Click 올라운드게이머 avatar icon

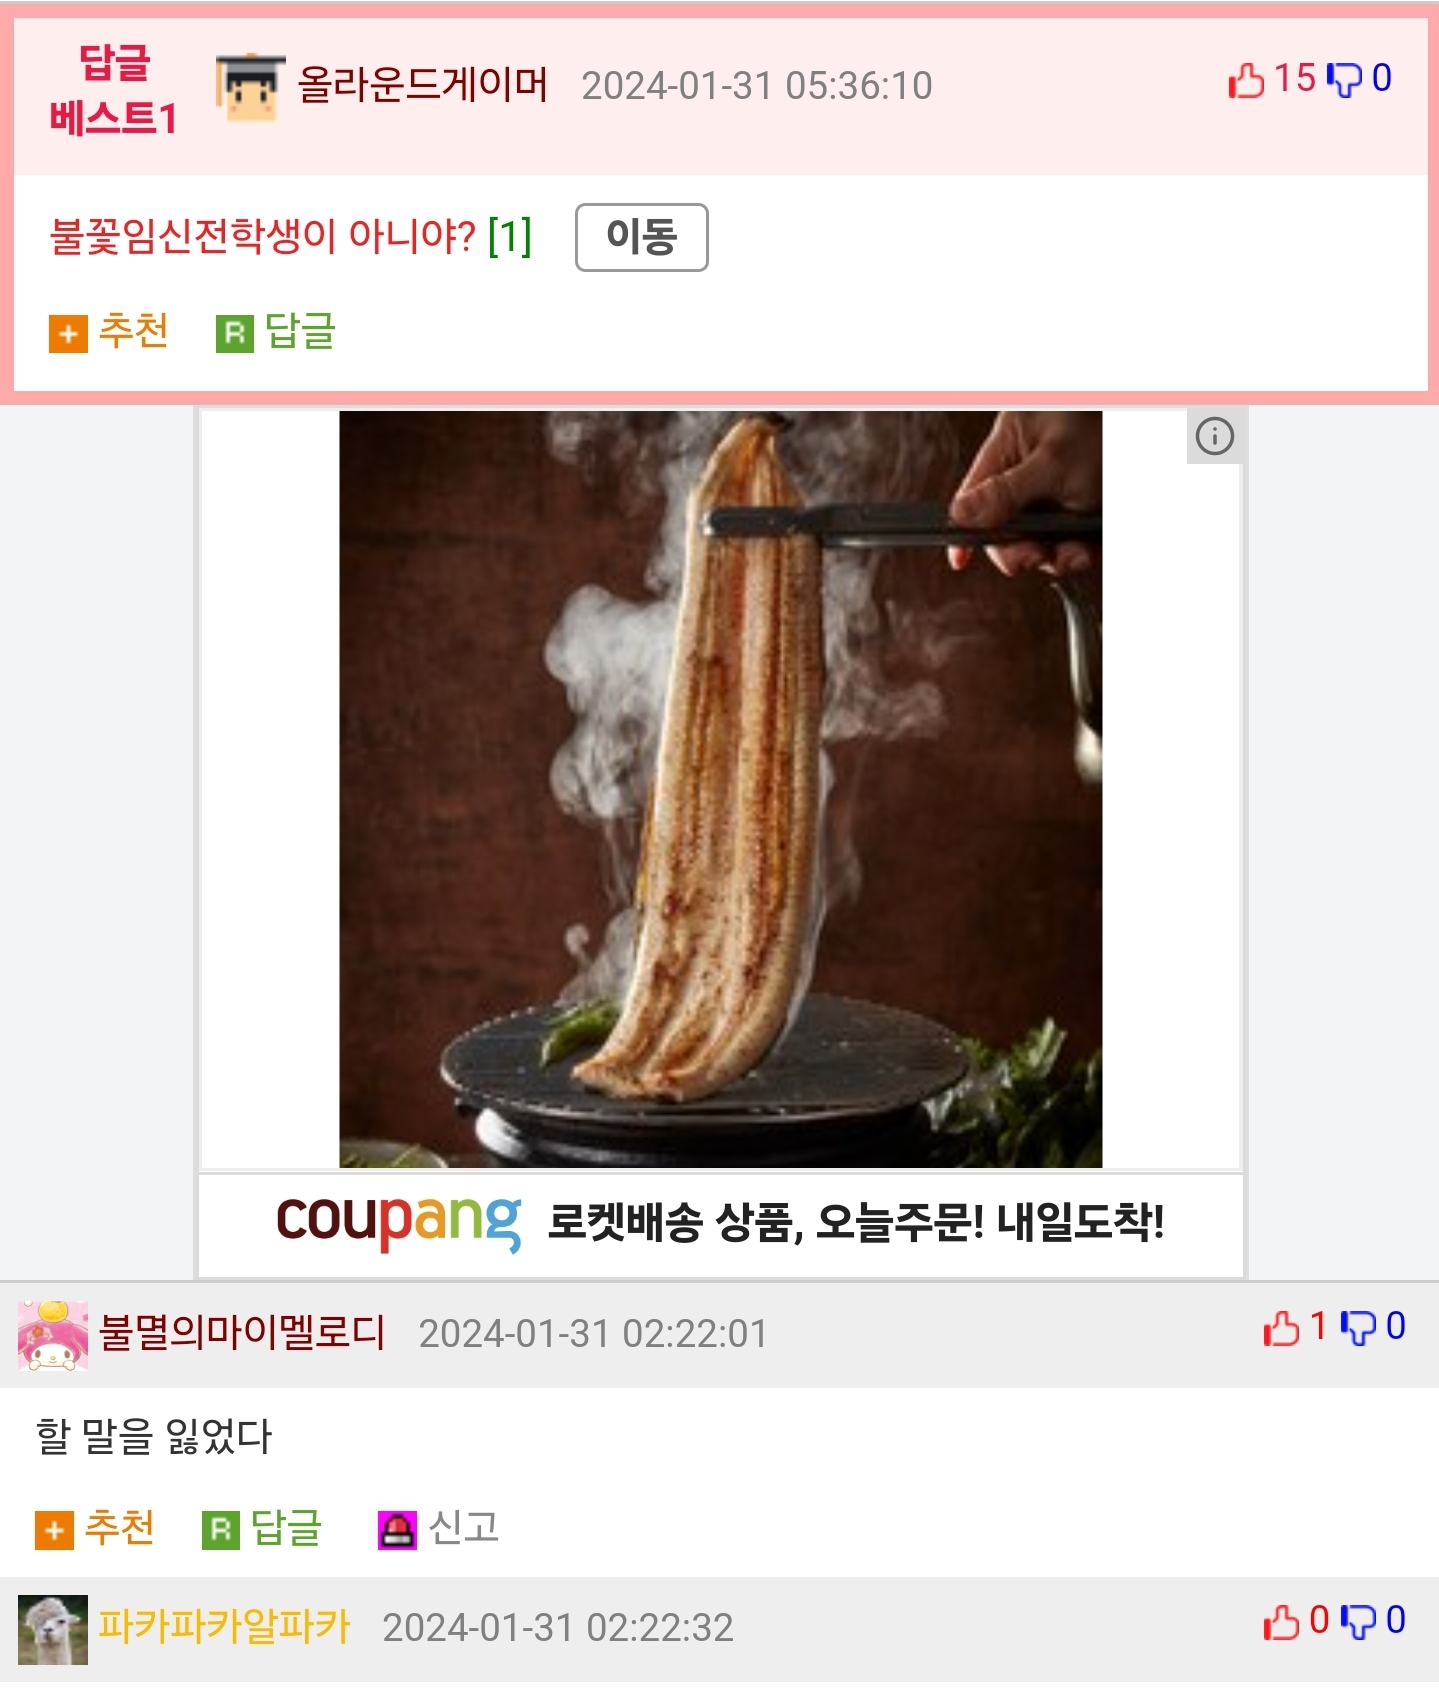250,88
